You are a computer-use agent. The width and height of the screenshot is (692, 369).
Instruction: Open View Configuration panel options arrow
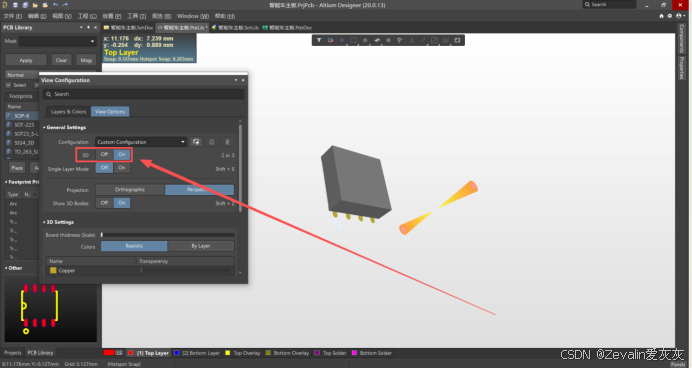(236, 80)
